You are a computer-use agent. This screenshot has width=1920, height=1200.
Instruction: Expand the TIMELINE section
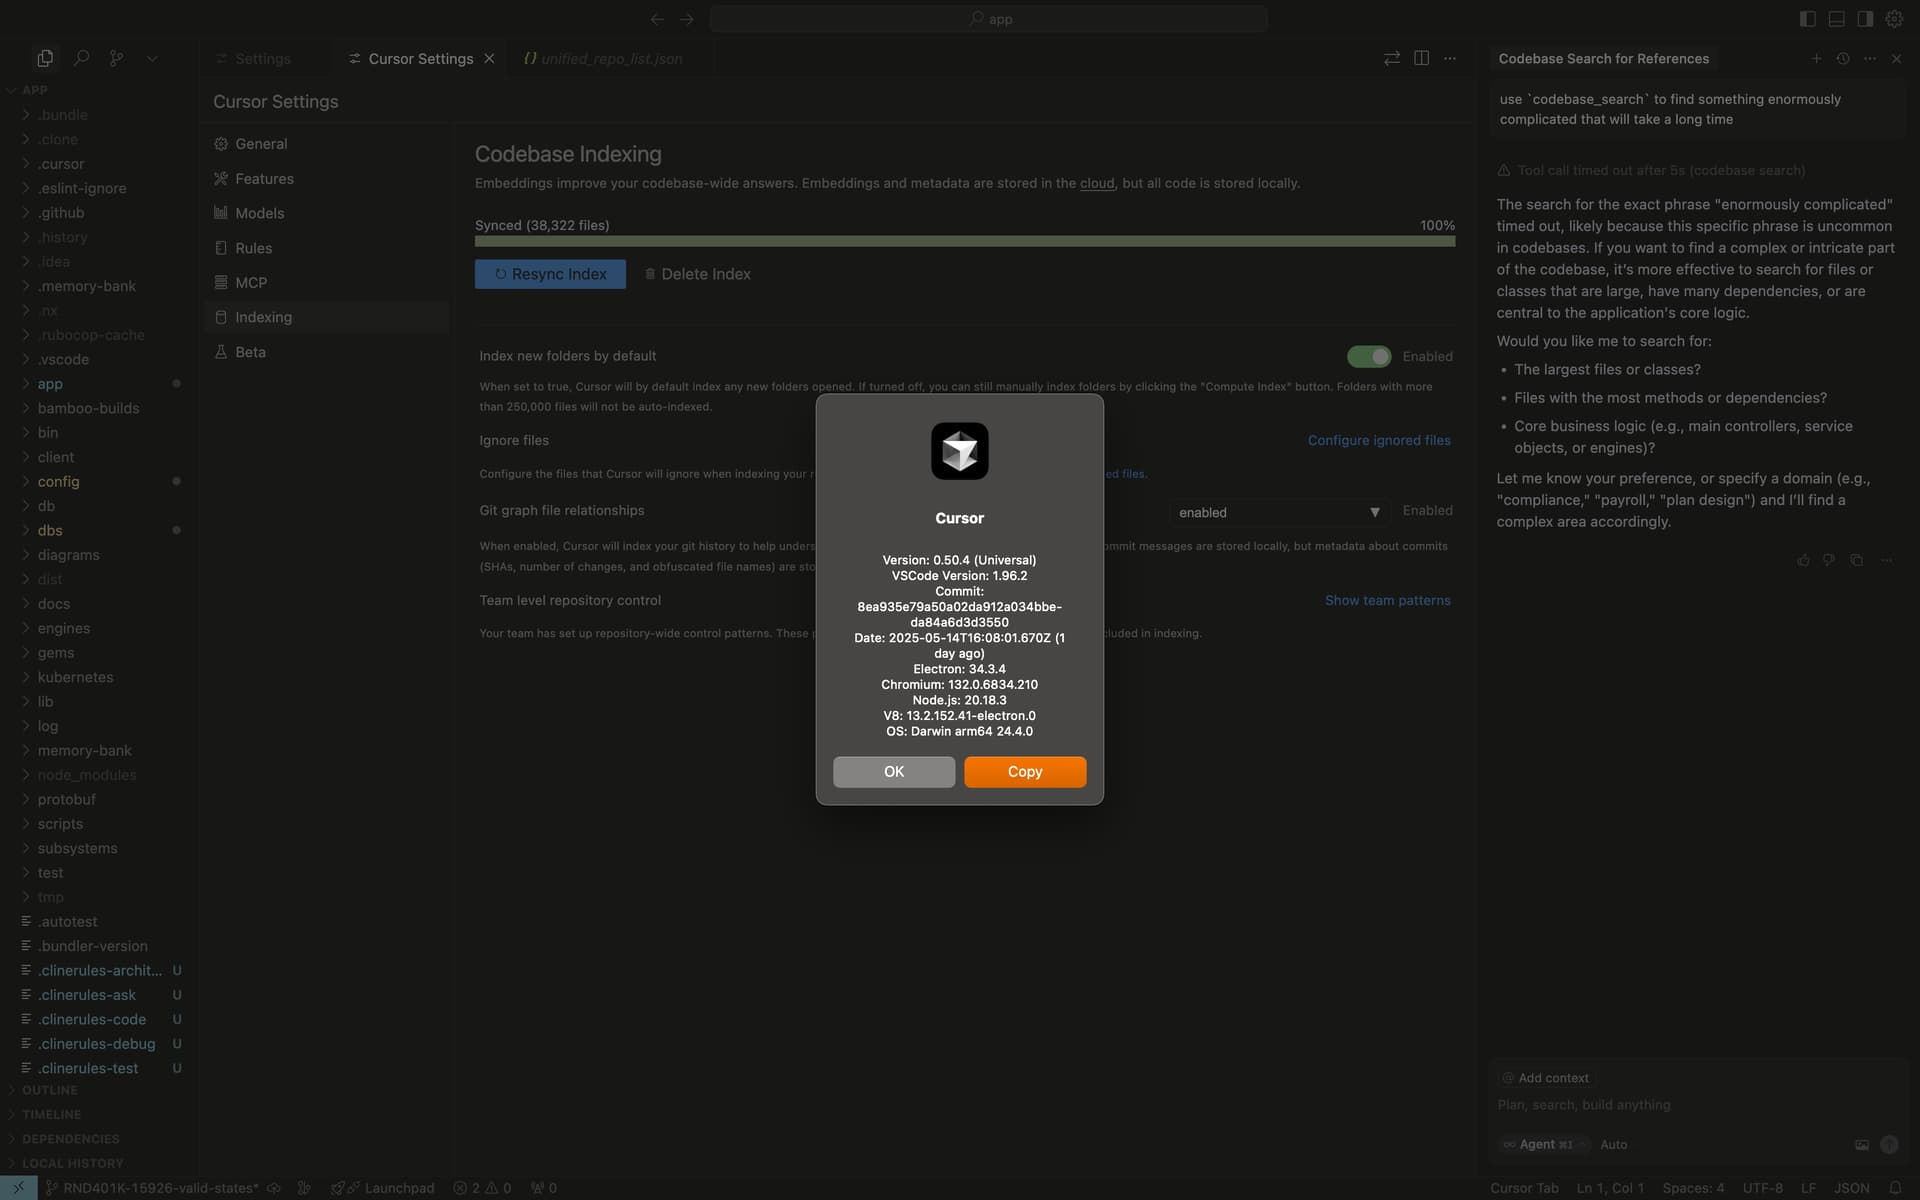coord(51,1114)
